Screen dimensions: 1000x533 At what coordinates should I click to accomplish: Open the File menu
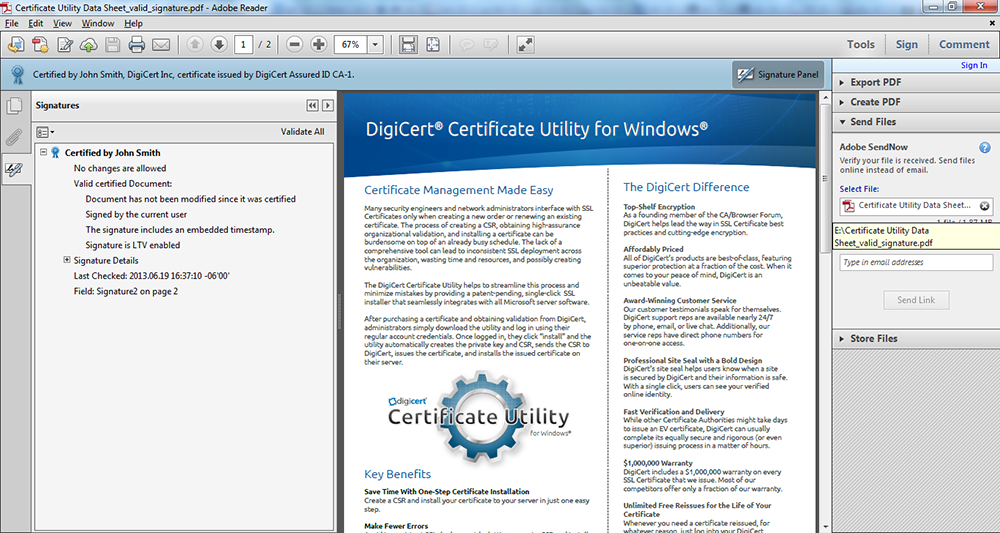pyautogui.click(x=11, y=24)
